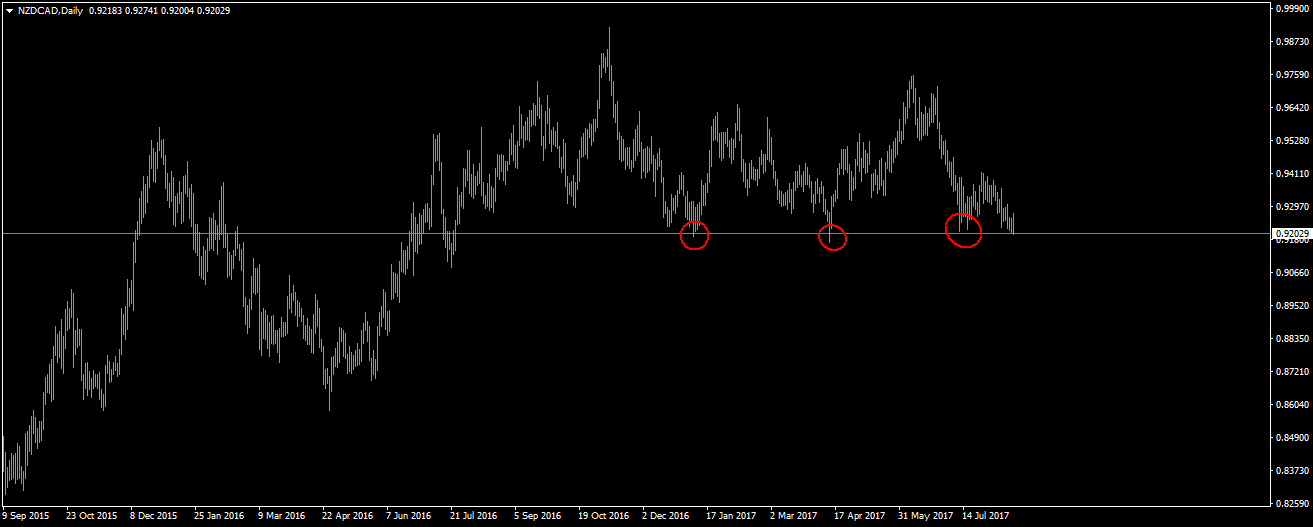The image size is (1313, 527).
Task: Click the 25 Jan 2016 date label
Action: 219,516
